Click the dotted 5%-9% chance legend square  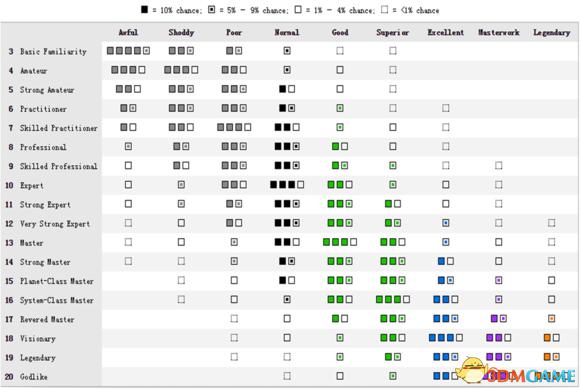211,9
